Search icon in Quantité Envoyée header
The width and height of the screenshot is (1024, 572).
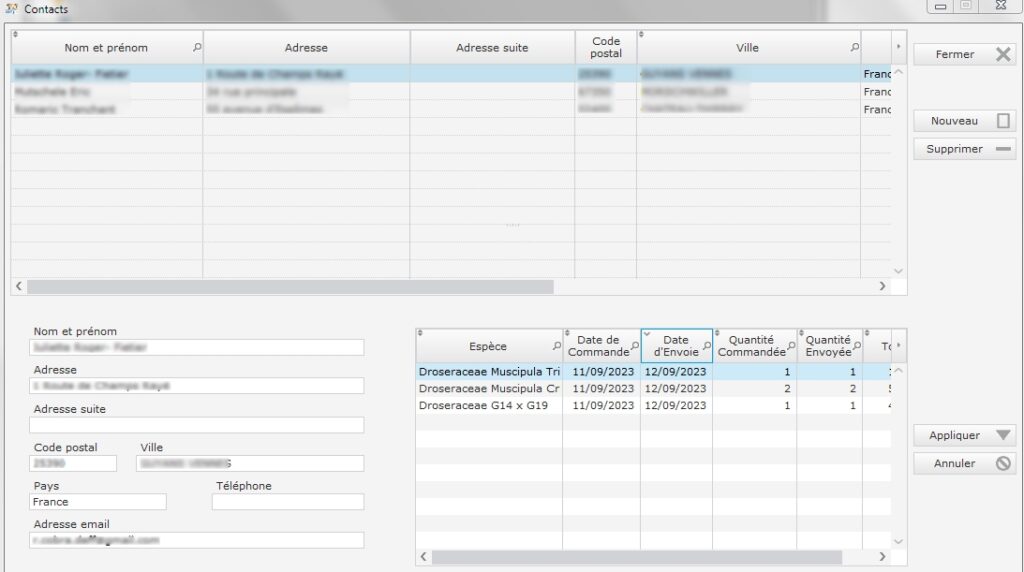(x=857, y=346)
